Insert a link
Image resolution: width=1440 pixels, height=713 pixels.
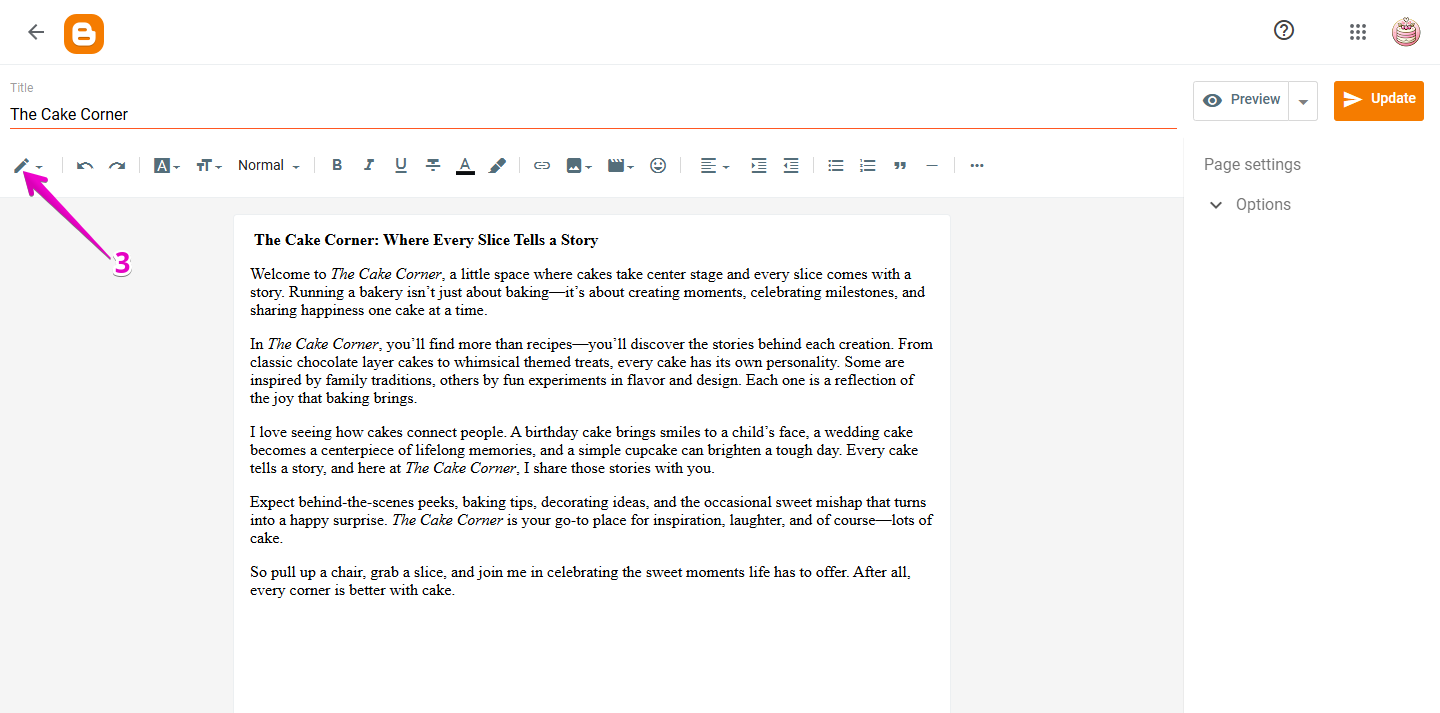pos(541,165)
